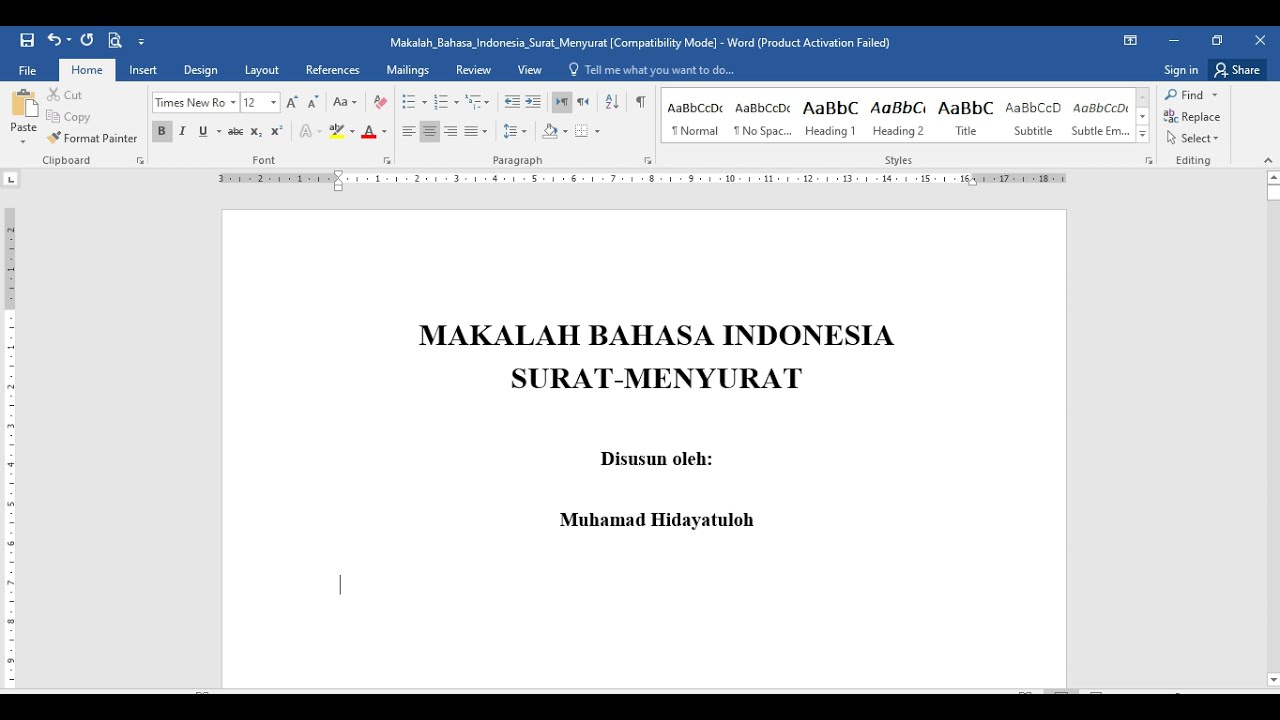The height and width of the screenshot is (720, 1280).
Task: Undo the last action
Action: tap(54, 41)
